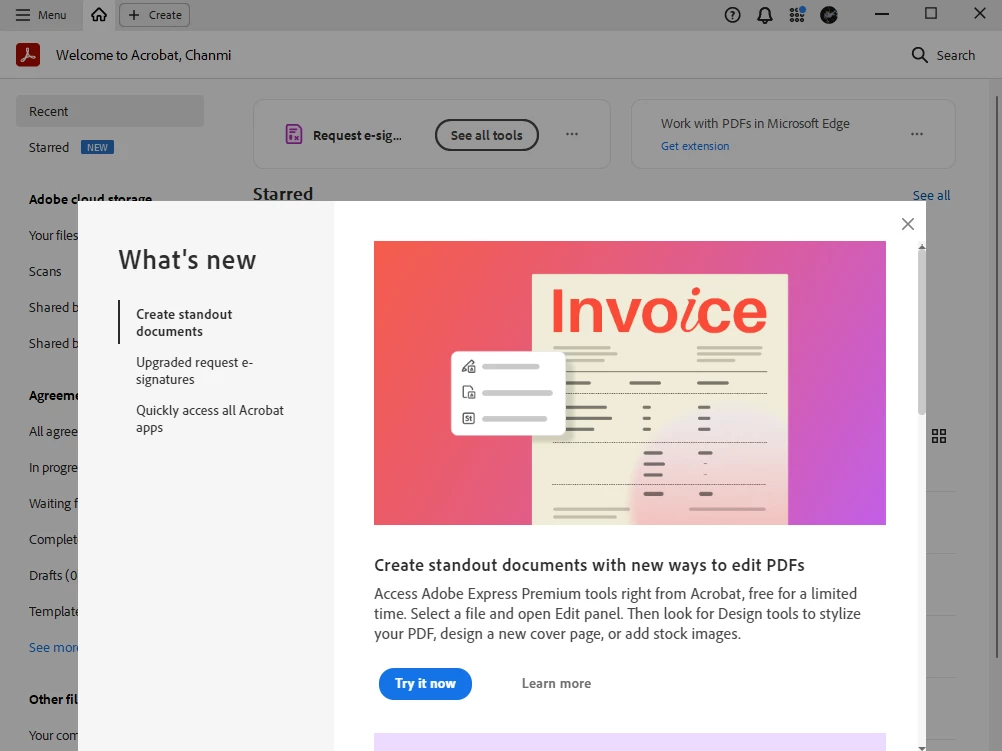
Task: Click the Search label text
Action: (x=955, y=56)
